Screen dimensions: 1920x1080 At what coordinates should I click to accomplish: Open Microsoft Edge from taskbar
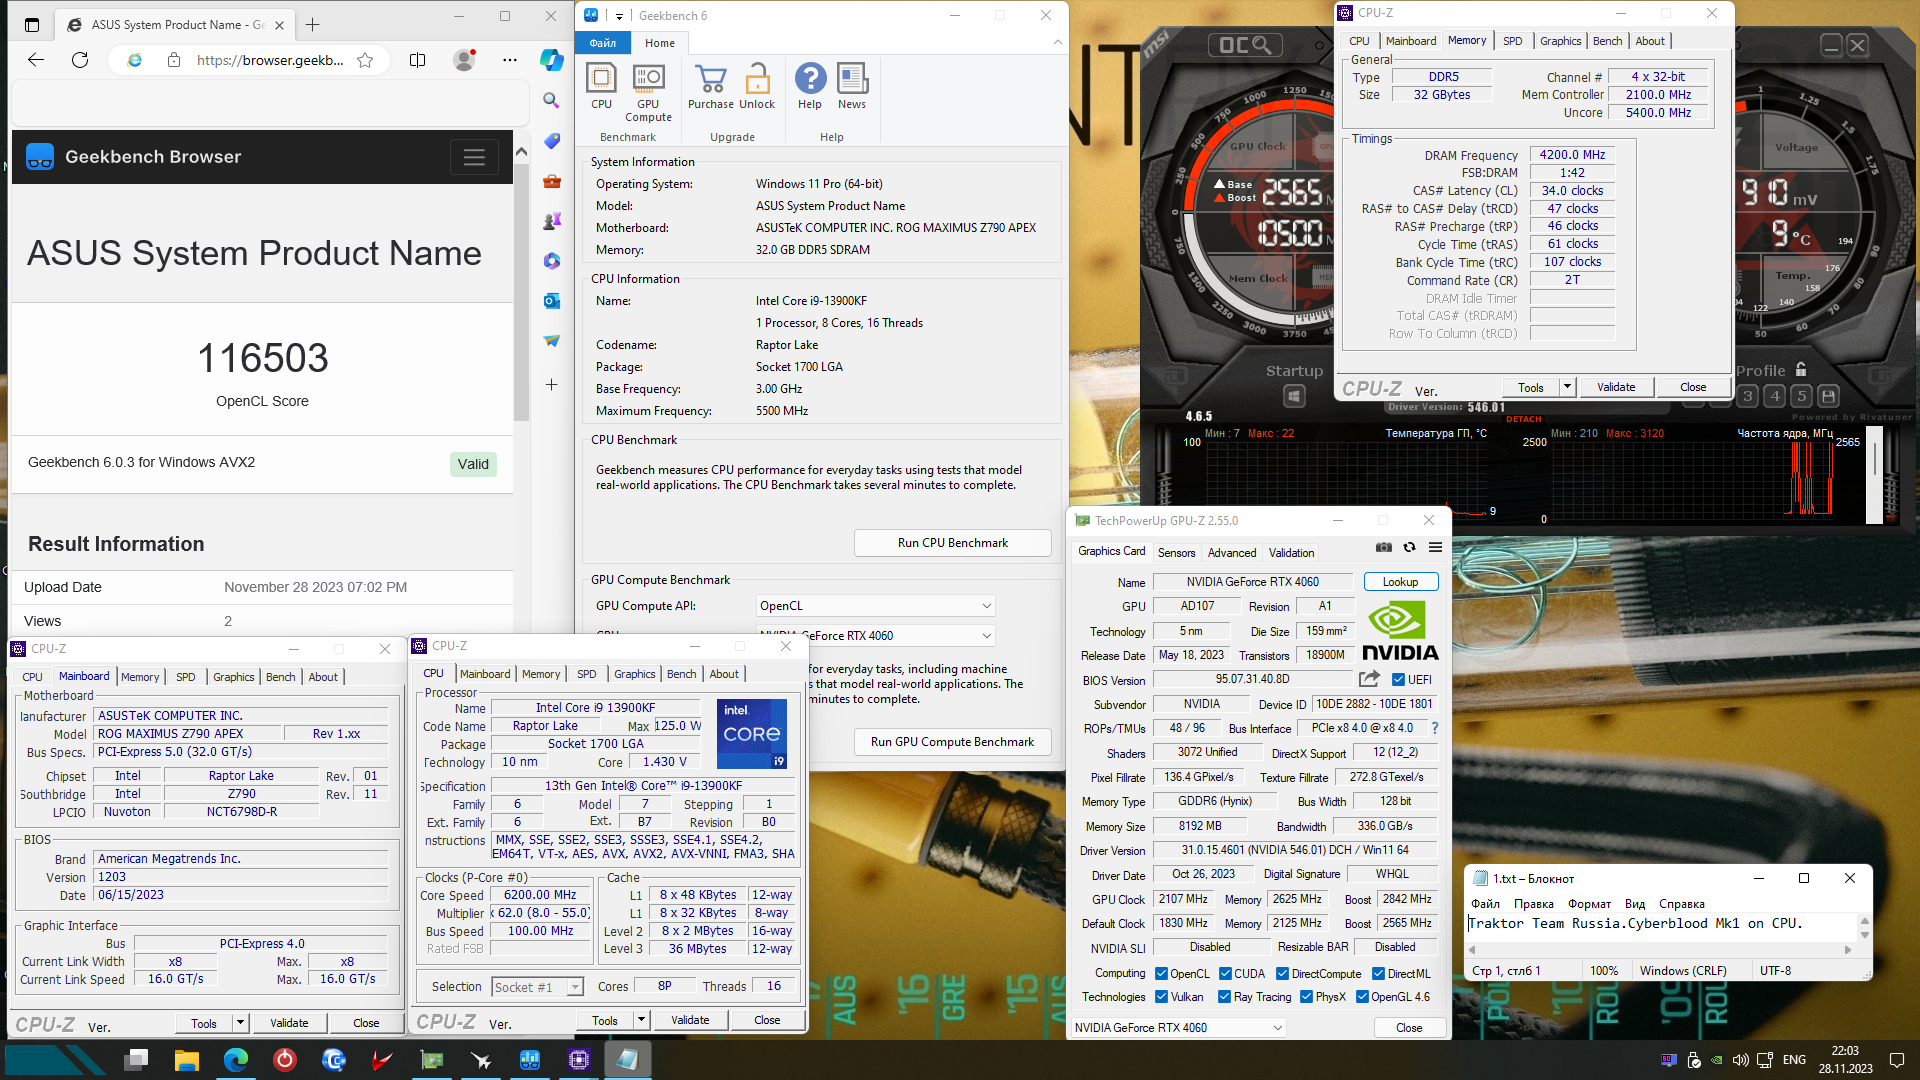[x=235, y=1060]
